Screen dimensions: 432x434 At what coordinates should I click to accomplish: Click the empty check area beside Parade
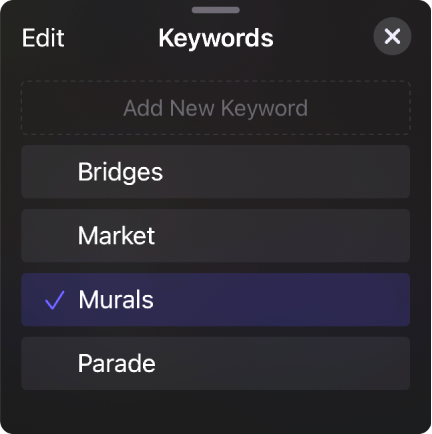(x=54, y=364)
